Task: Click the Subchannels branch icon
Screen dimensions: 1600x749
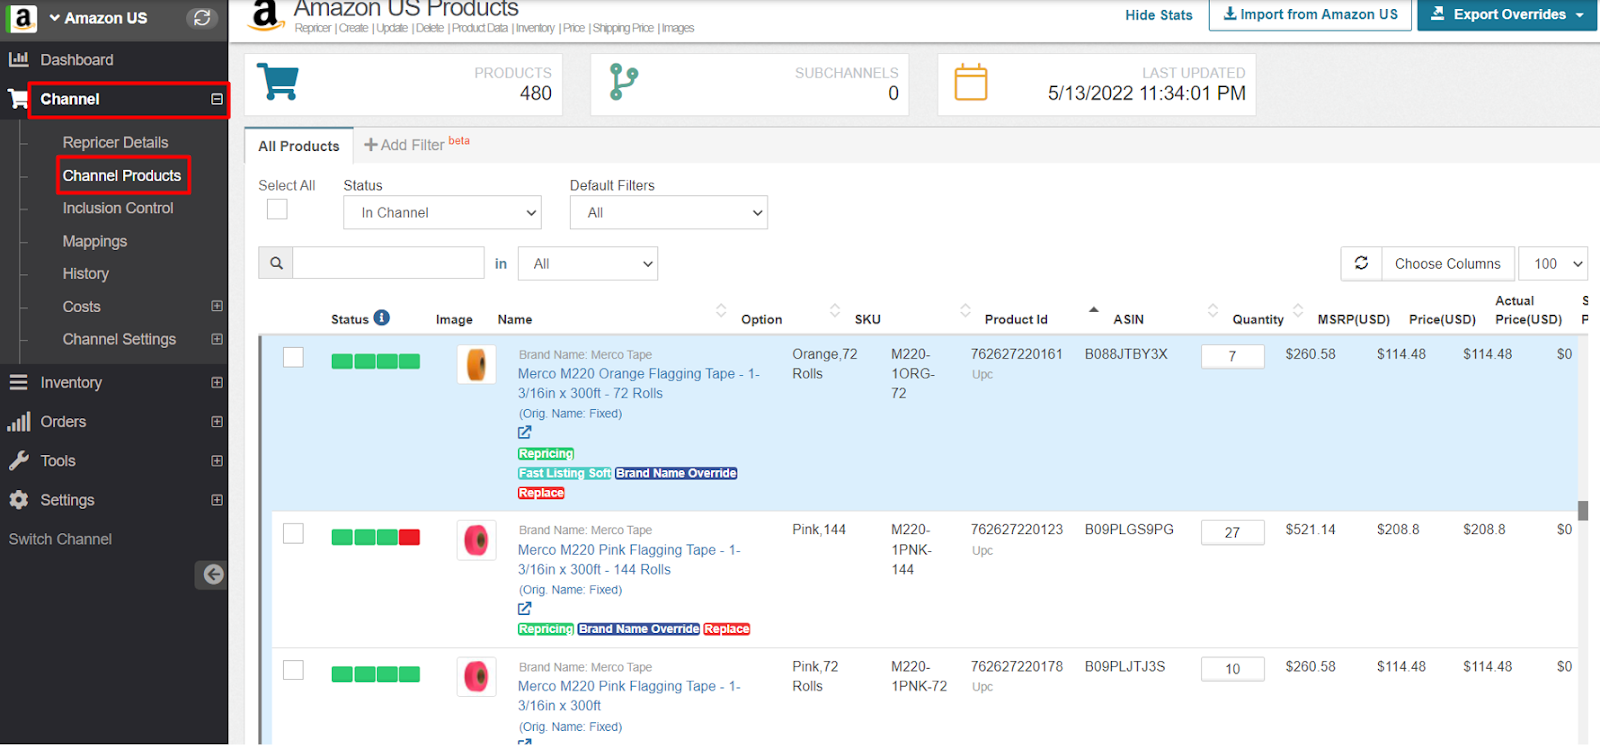Action: pyautogui.click(x=623, y=82)
